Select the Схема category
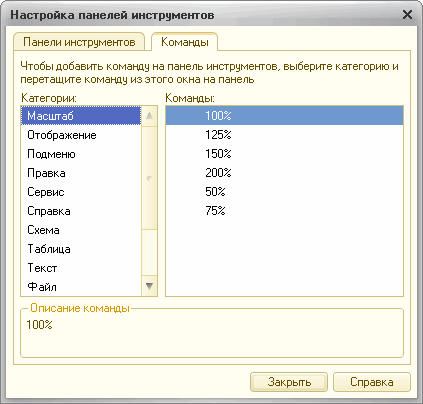Screen dimensions: 423x404 click(81, 230)
